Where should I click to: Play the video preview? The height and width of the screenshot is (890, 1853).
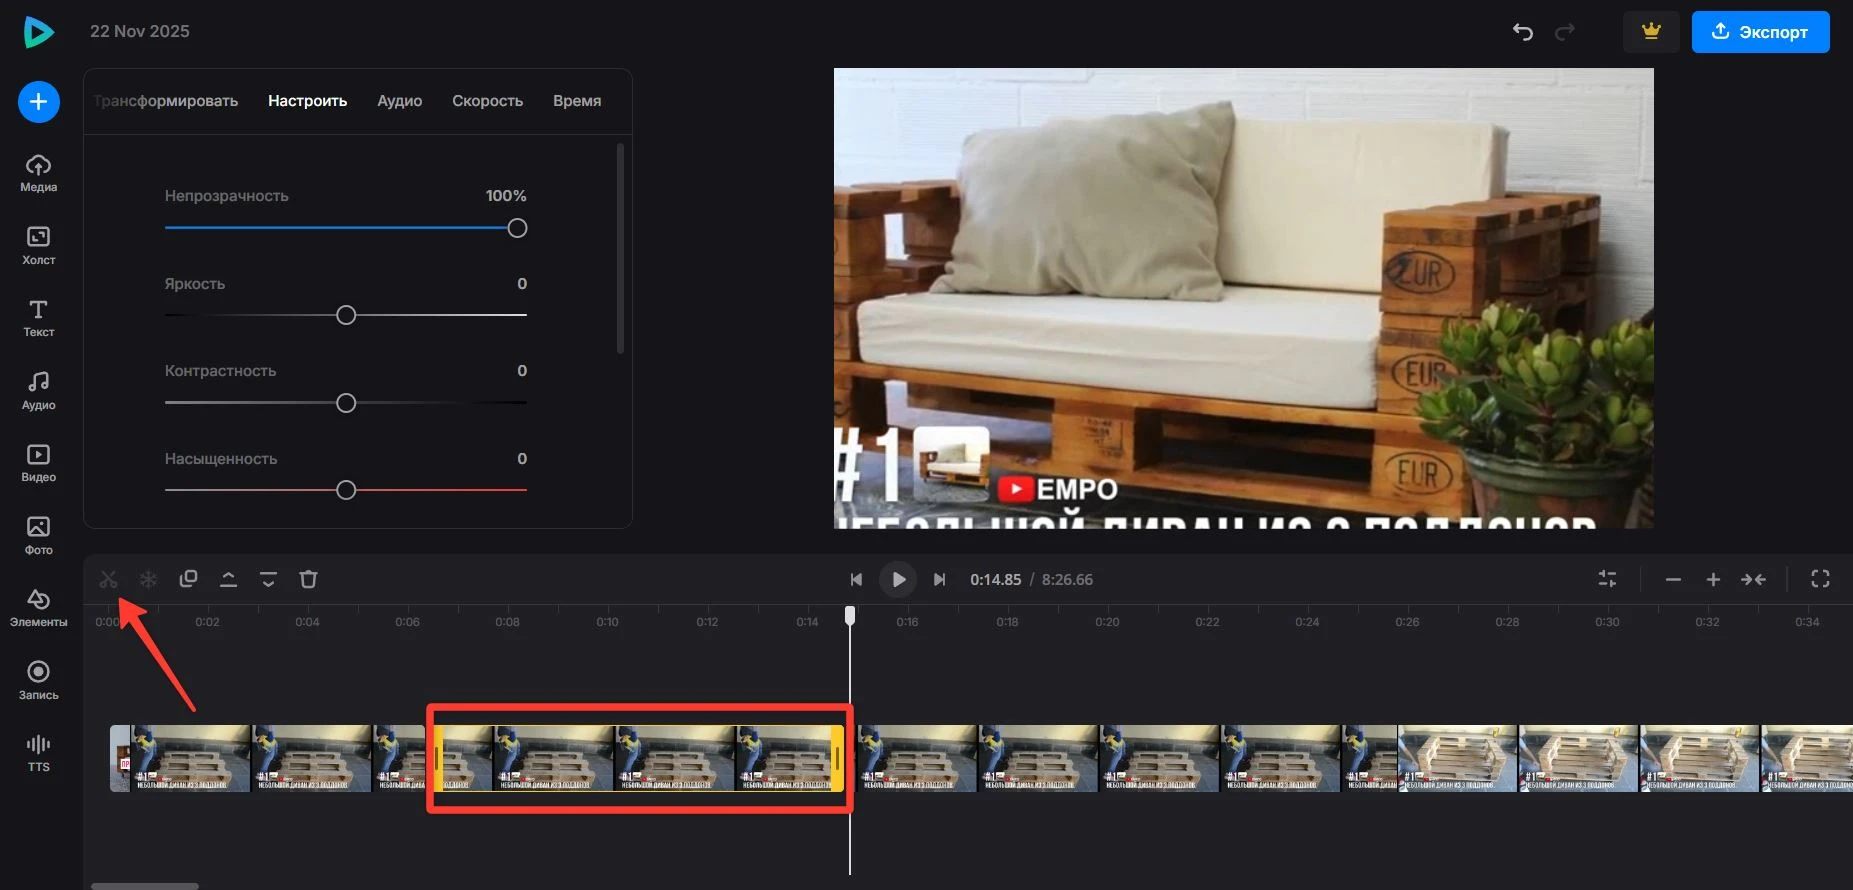(x=898, y=580)
